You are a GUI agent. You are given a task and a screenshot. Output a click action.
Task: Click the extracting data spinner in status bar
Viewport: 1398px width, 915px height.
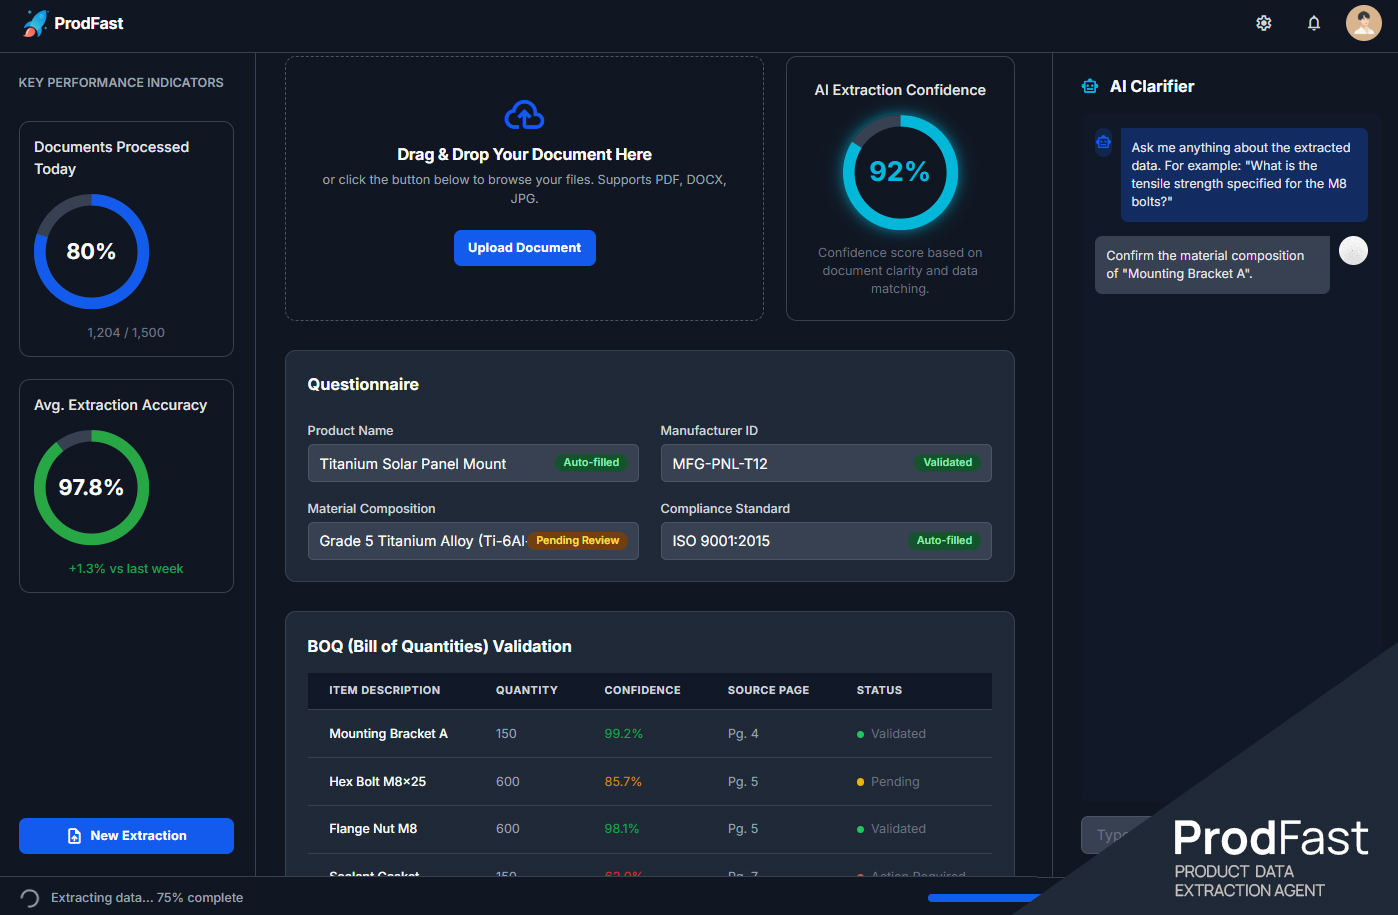[x=28, y=898]
